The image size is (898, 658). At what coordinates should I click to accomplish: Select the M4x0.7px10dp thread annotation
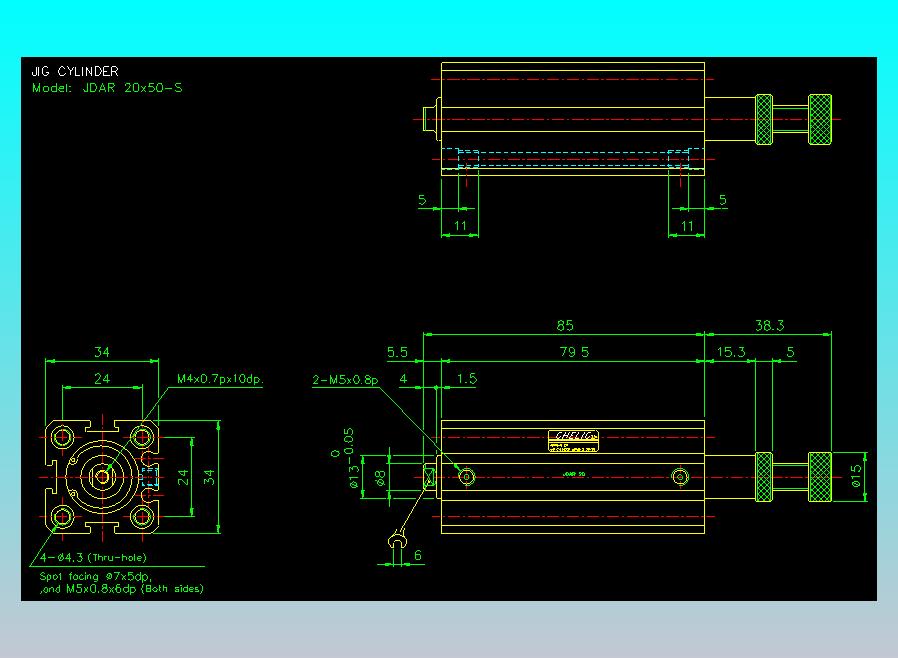point(220,379)
